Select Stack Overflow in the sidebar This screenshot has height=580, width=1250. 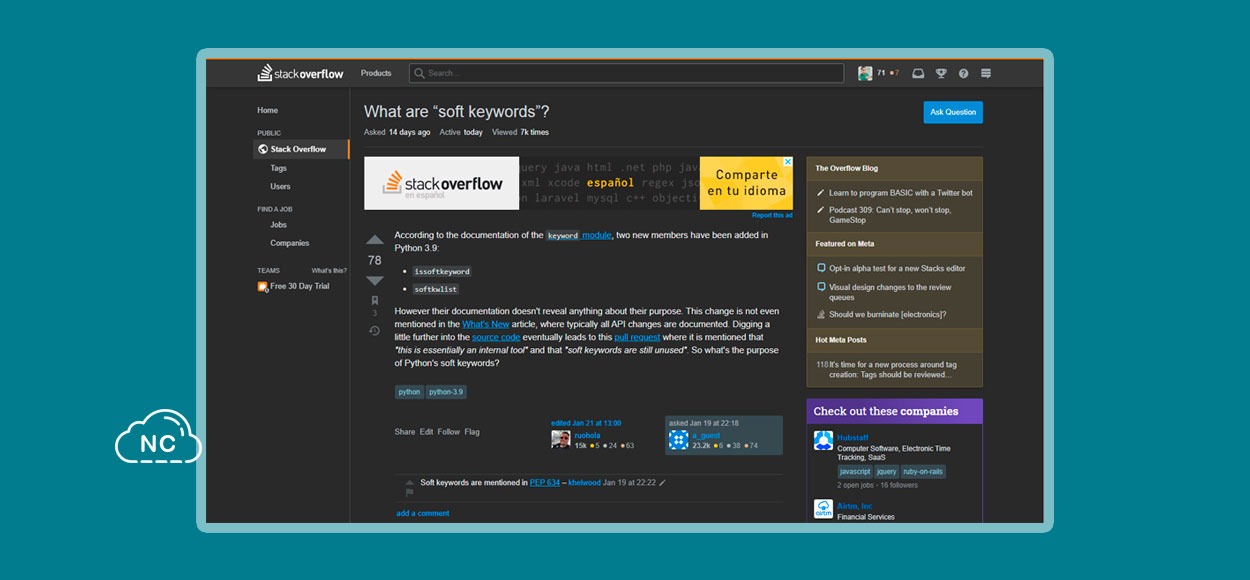coord(301,149)
